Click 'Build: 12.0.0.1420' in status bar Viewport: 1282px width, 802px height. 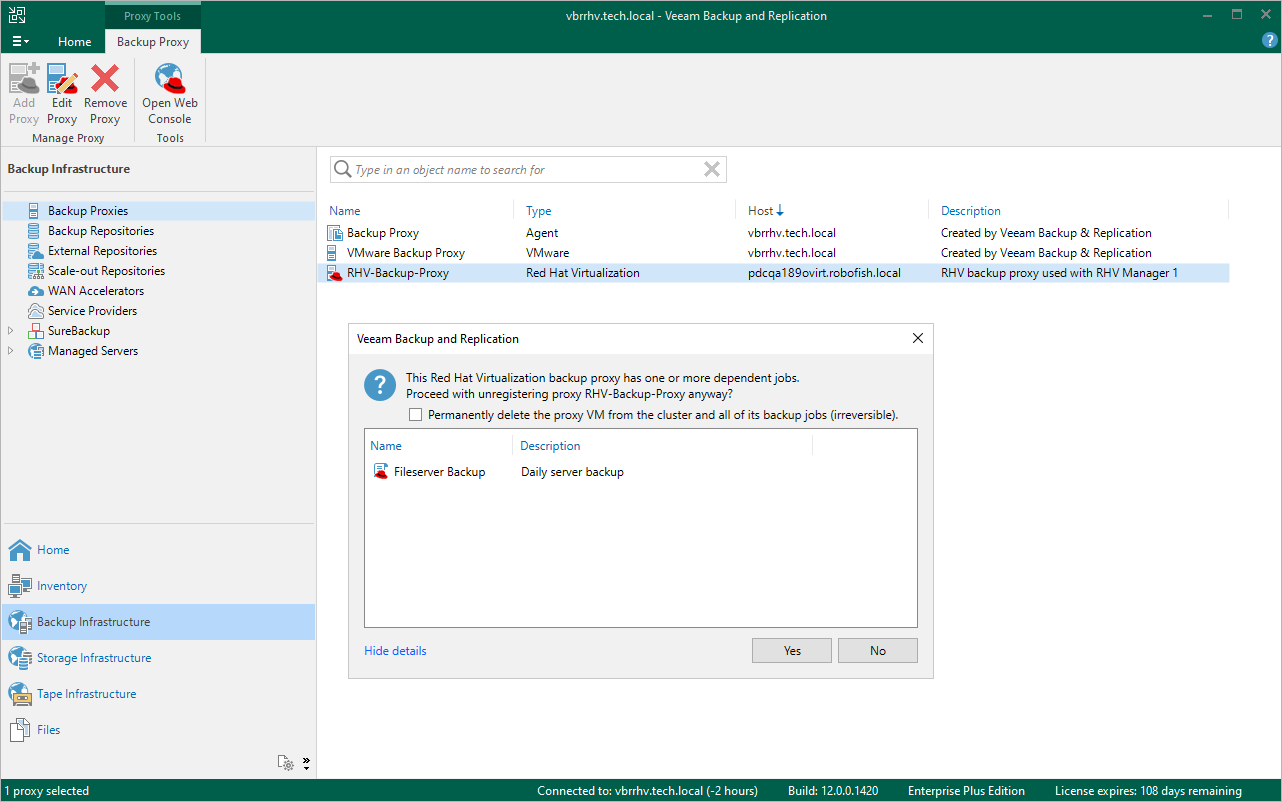[833, 791]
